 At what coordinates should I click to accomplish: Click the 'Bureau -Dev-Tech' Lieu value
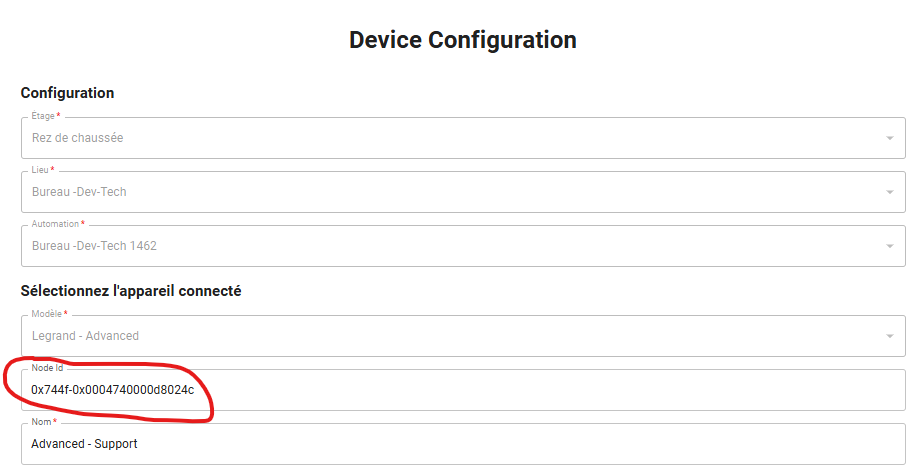79,192
